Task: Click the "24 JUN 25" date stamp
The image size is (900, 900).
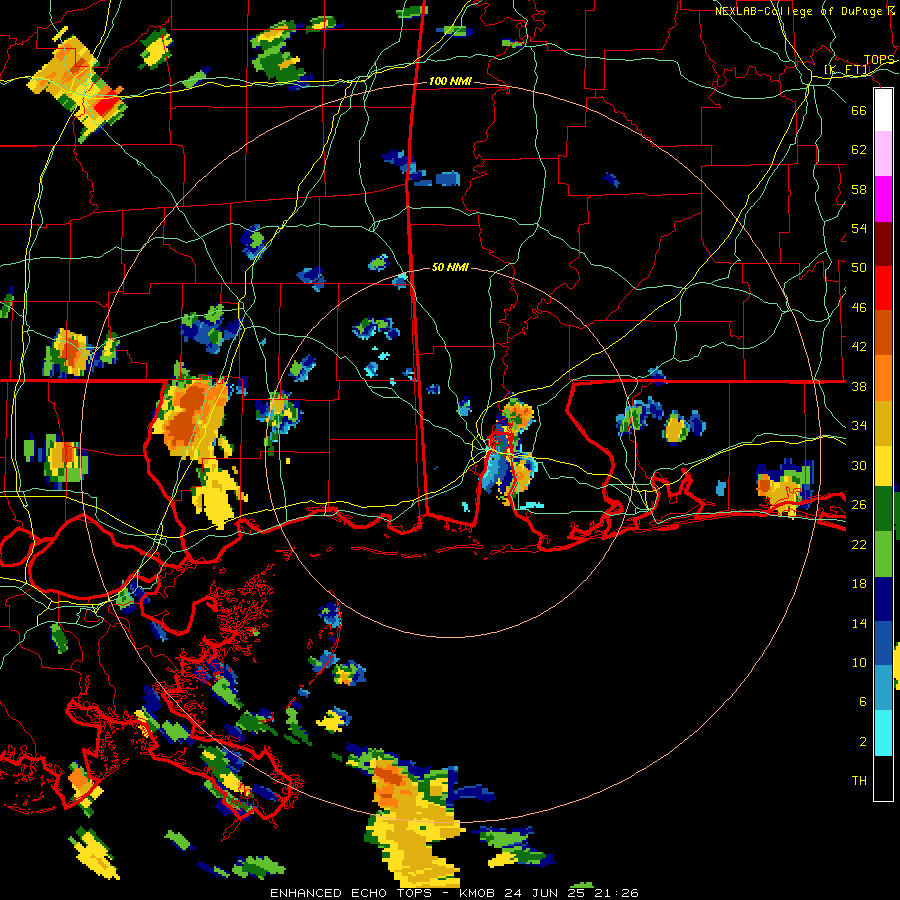Action: click(545, 893)
